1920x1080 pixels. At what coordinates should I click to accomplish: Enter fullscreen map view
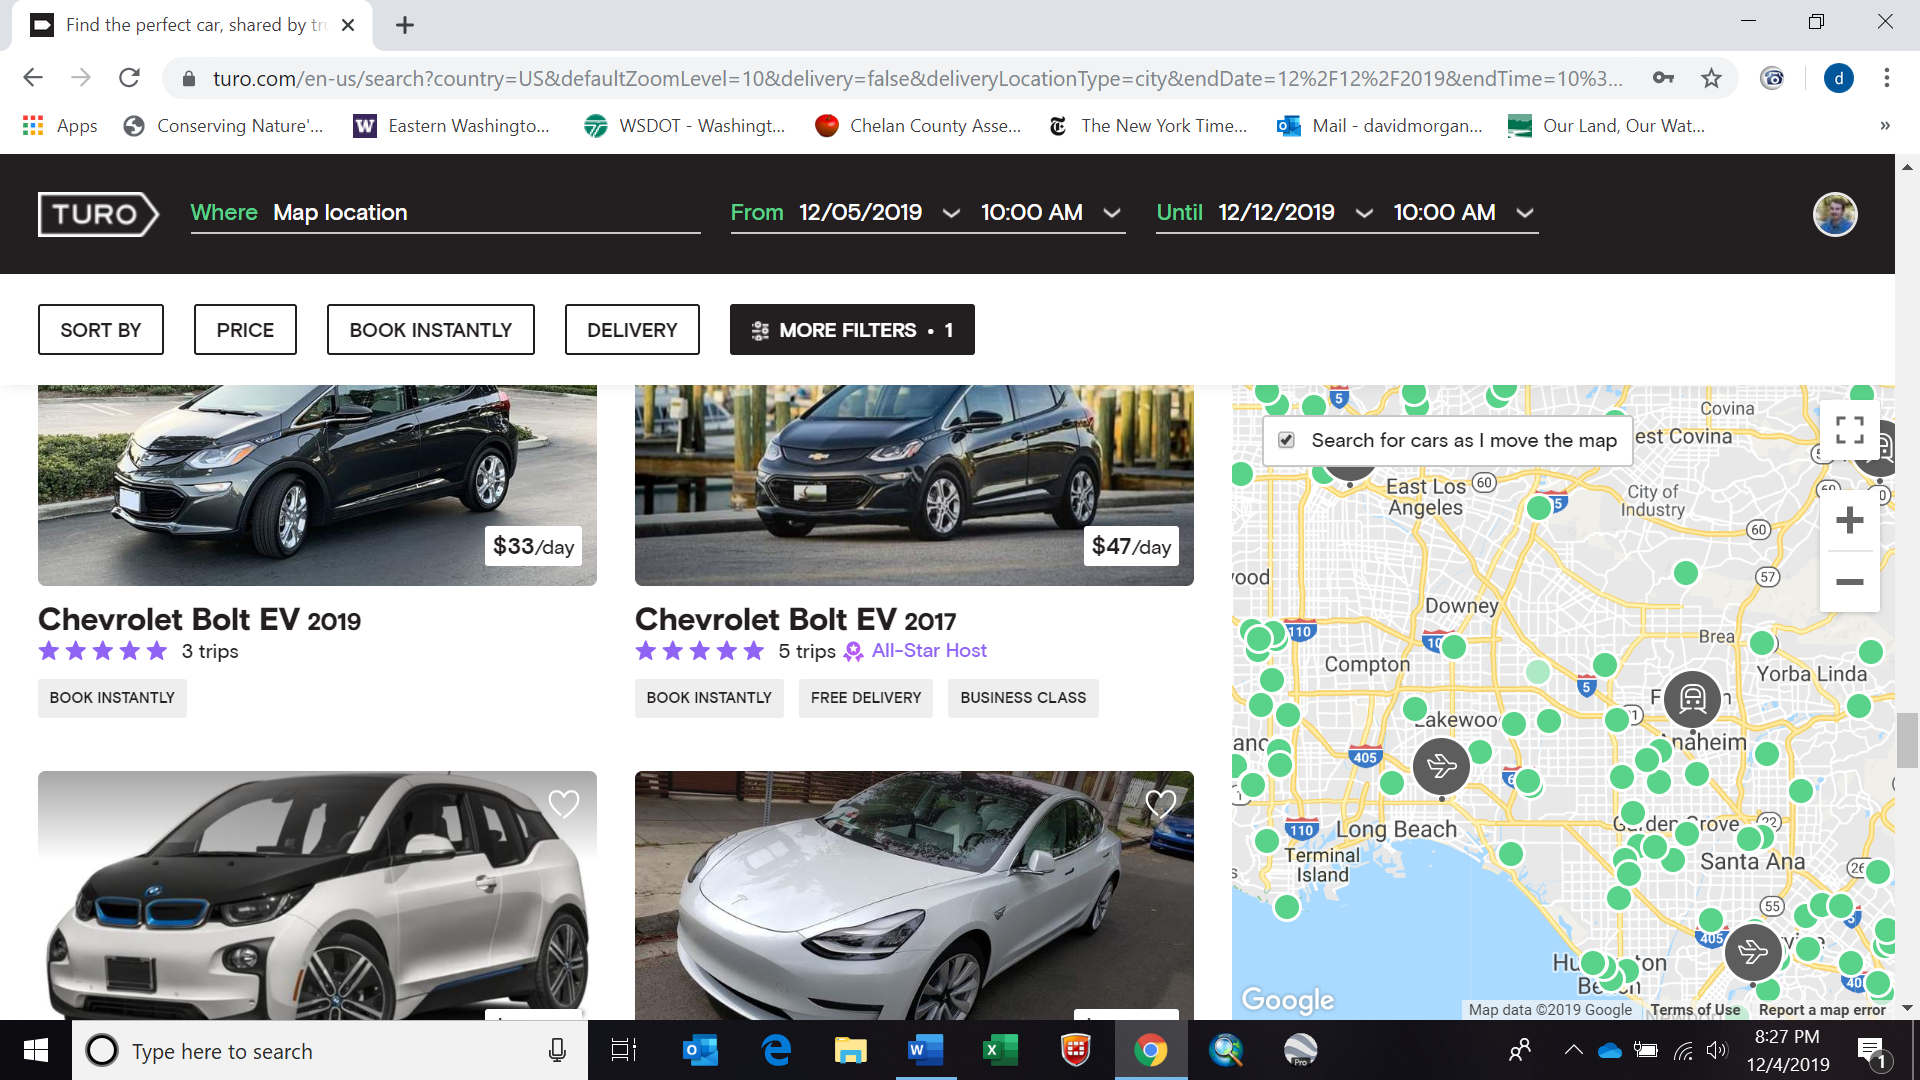1849,430
